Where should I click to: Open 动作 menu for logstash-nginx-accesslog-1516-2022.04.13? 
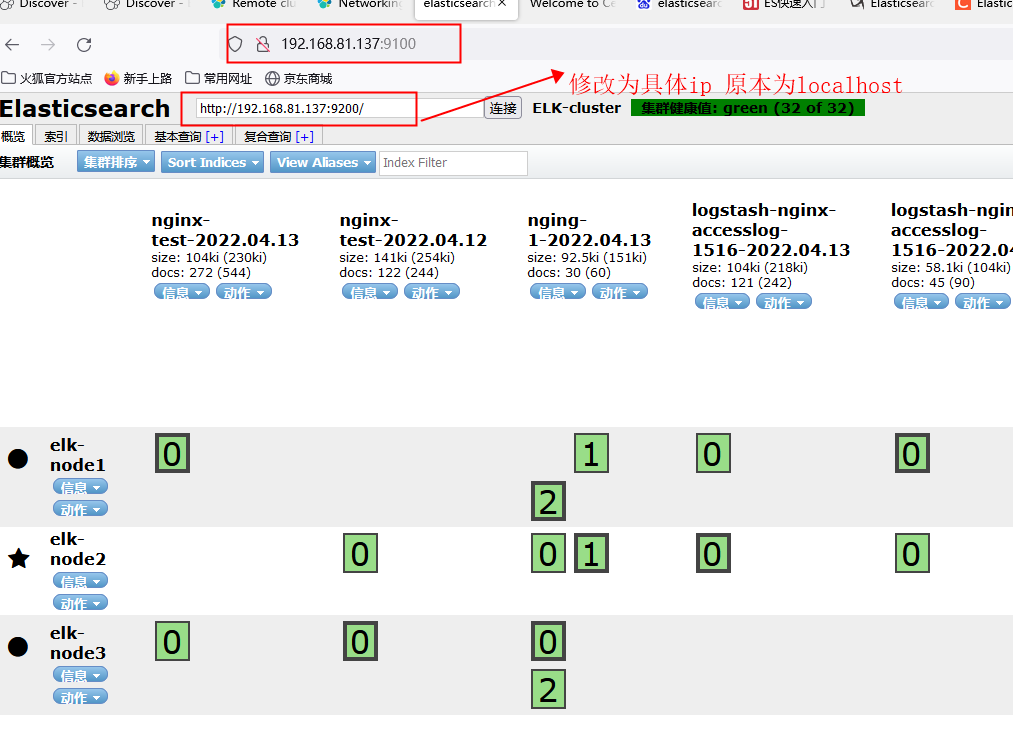point(784,302)
